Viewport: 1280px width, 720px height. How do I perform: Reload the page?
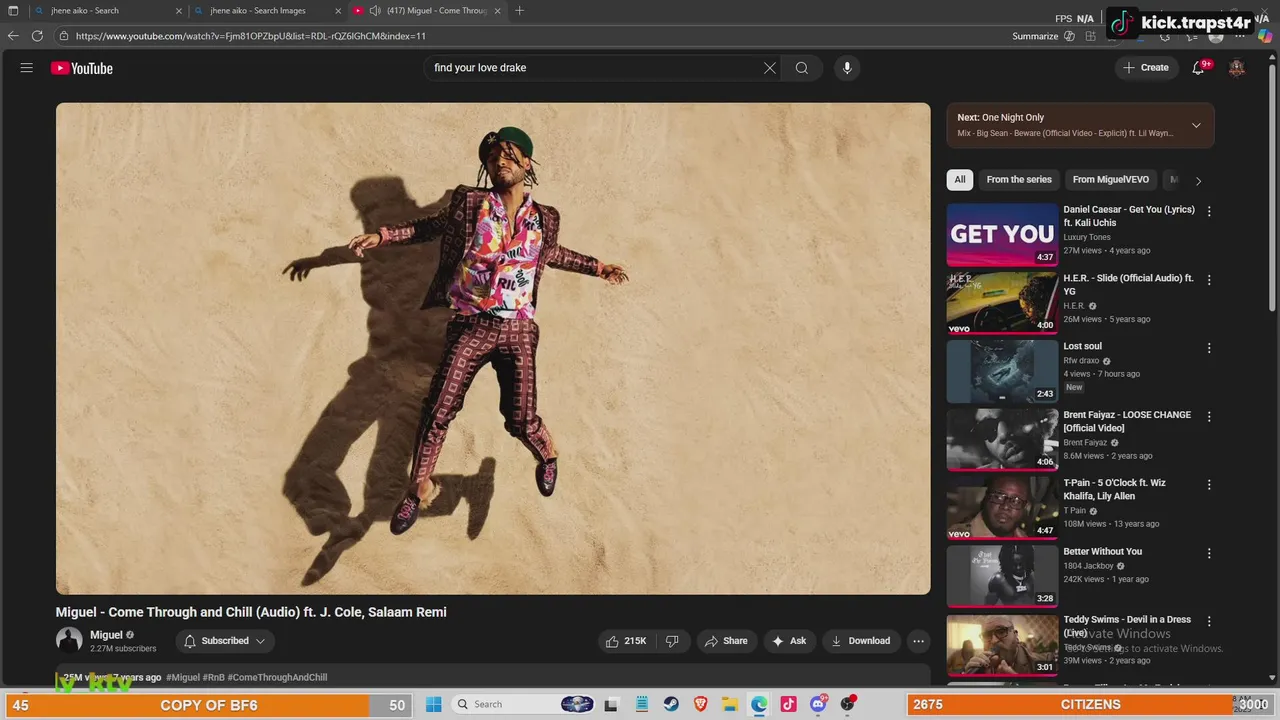point(37,36)
